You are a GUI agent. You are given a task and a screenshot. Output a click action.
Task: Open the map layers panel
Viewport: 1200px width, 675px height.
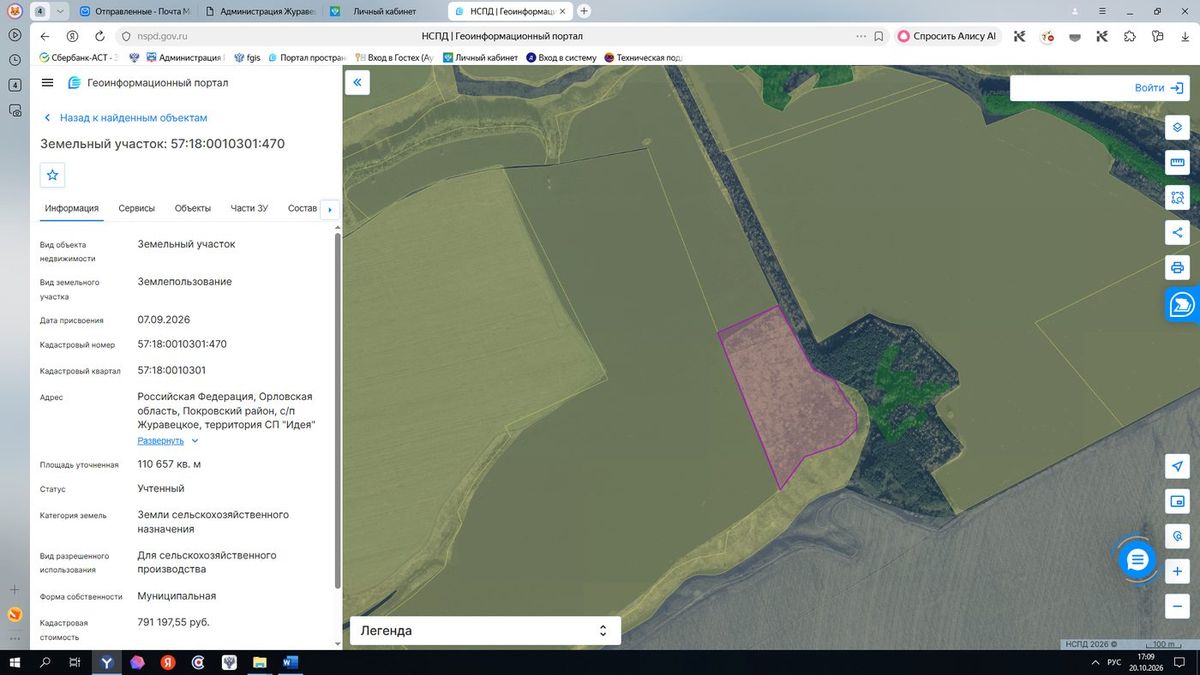[1177, 128]
